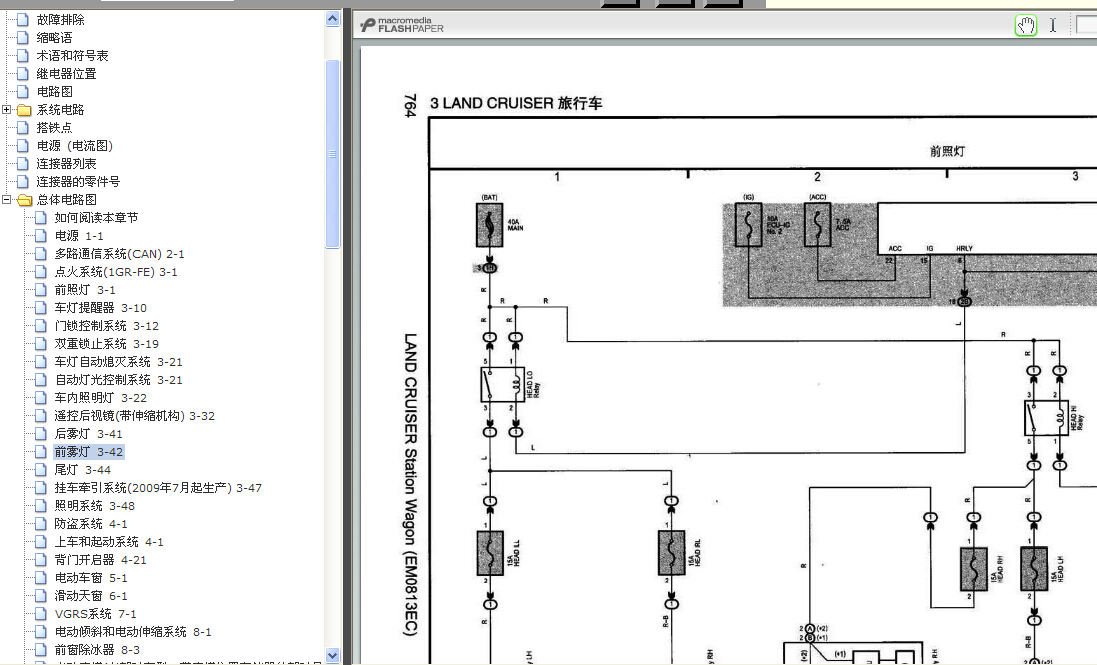1097x665 pixels.
Task: Click the Macromedia FlashPaper logo
Action: click(402, 25)
